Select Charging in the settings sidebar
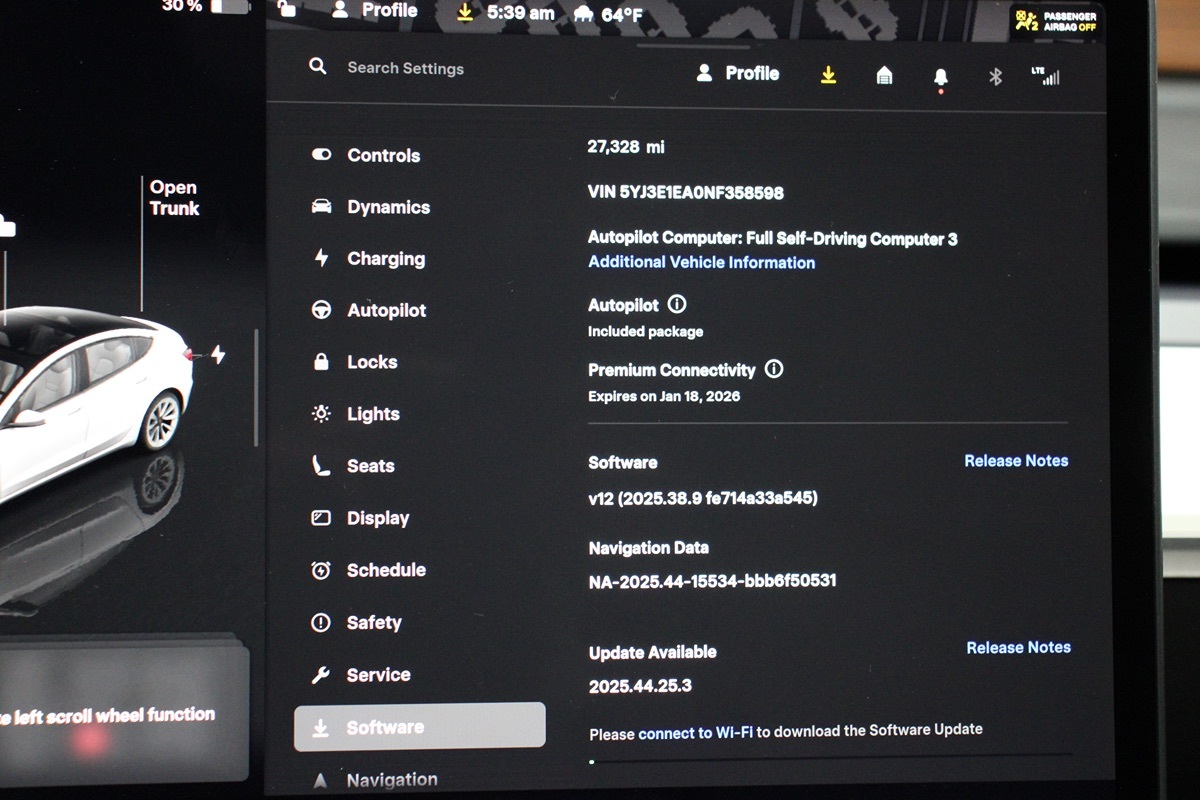 [x=385, y=259]
